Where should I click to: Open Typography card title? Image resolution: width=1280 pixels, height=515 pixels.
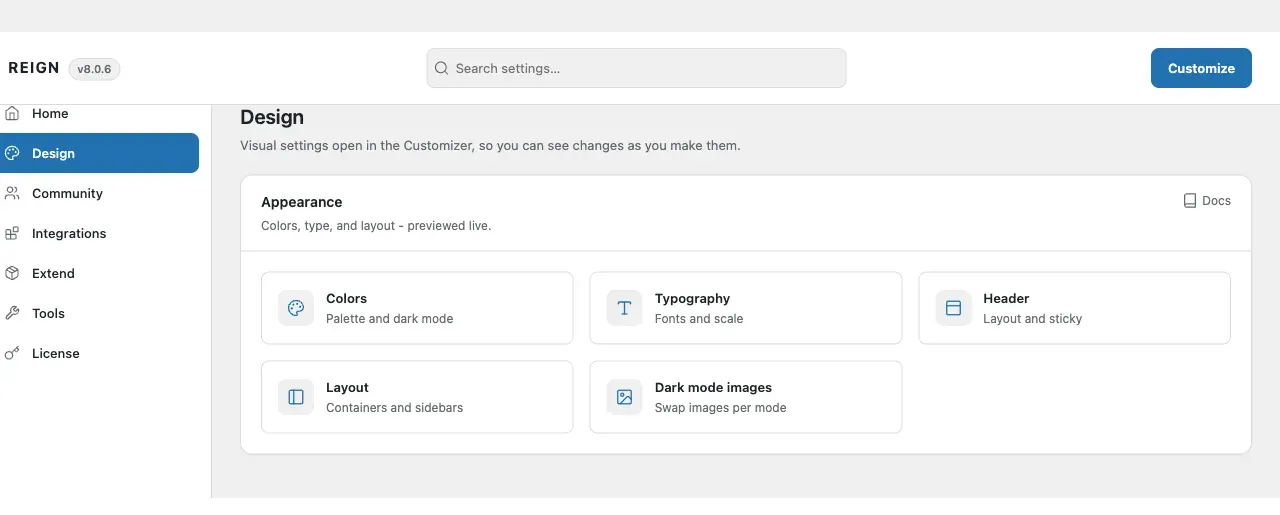692,298
